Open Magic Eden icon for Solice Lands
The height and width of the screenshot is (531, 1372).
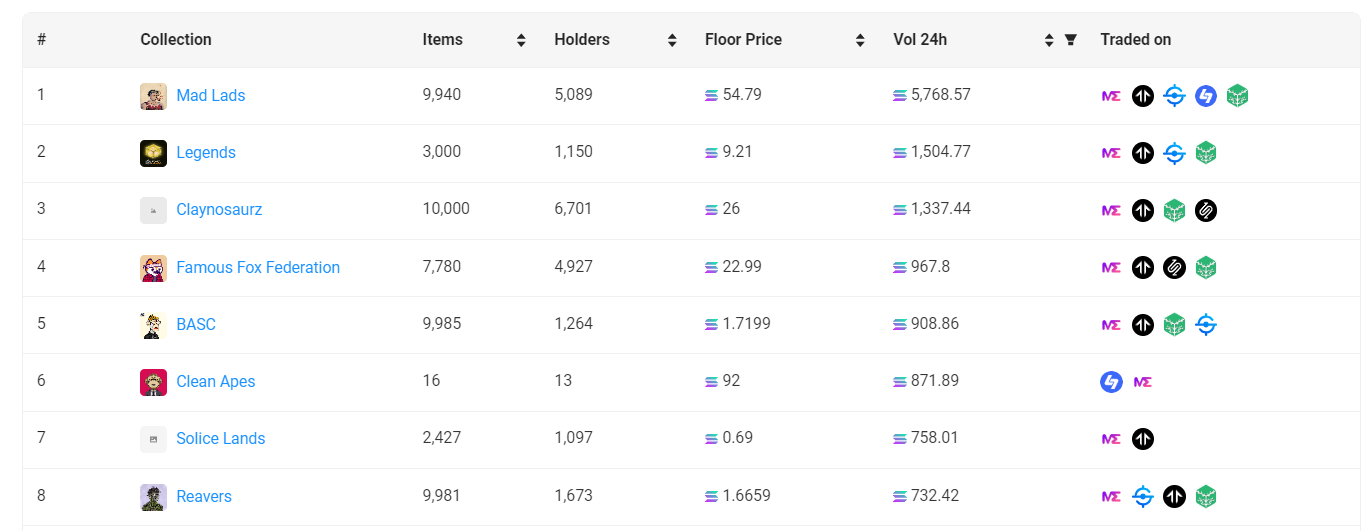tap(1111, 439)
